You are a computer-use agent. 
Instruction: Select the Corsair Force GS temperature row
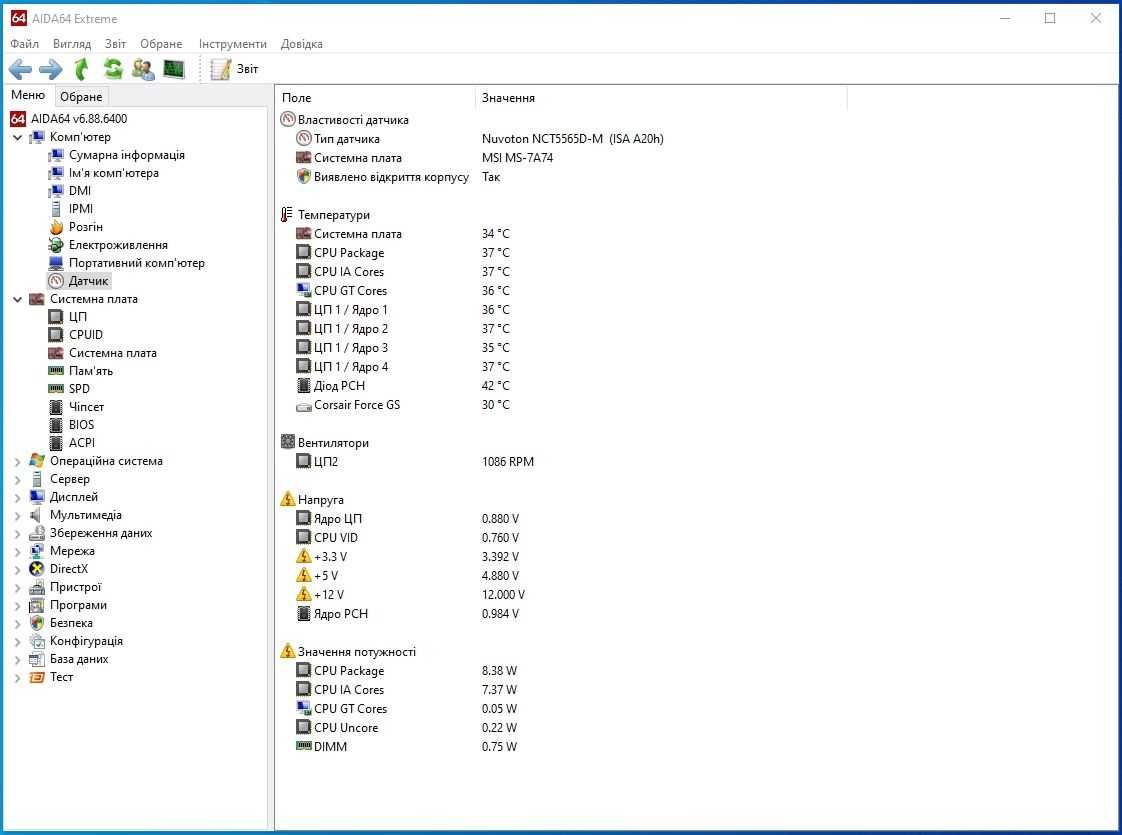click(402, 405)
